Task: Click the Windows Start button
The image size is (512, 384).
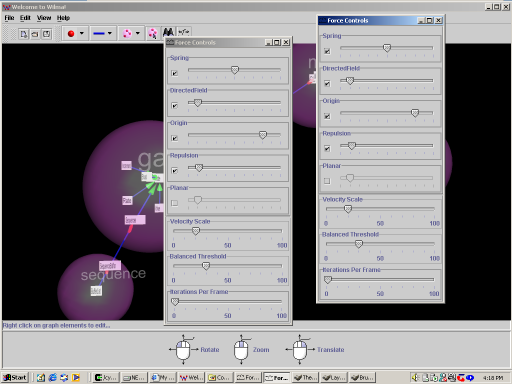Action: (x=15, y=377)
